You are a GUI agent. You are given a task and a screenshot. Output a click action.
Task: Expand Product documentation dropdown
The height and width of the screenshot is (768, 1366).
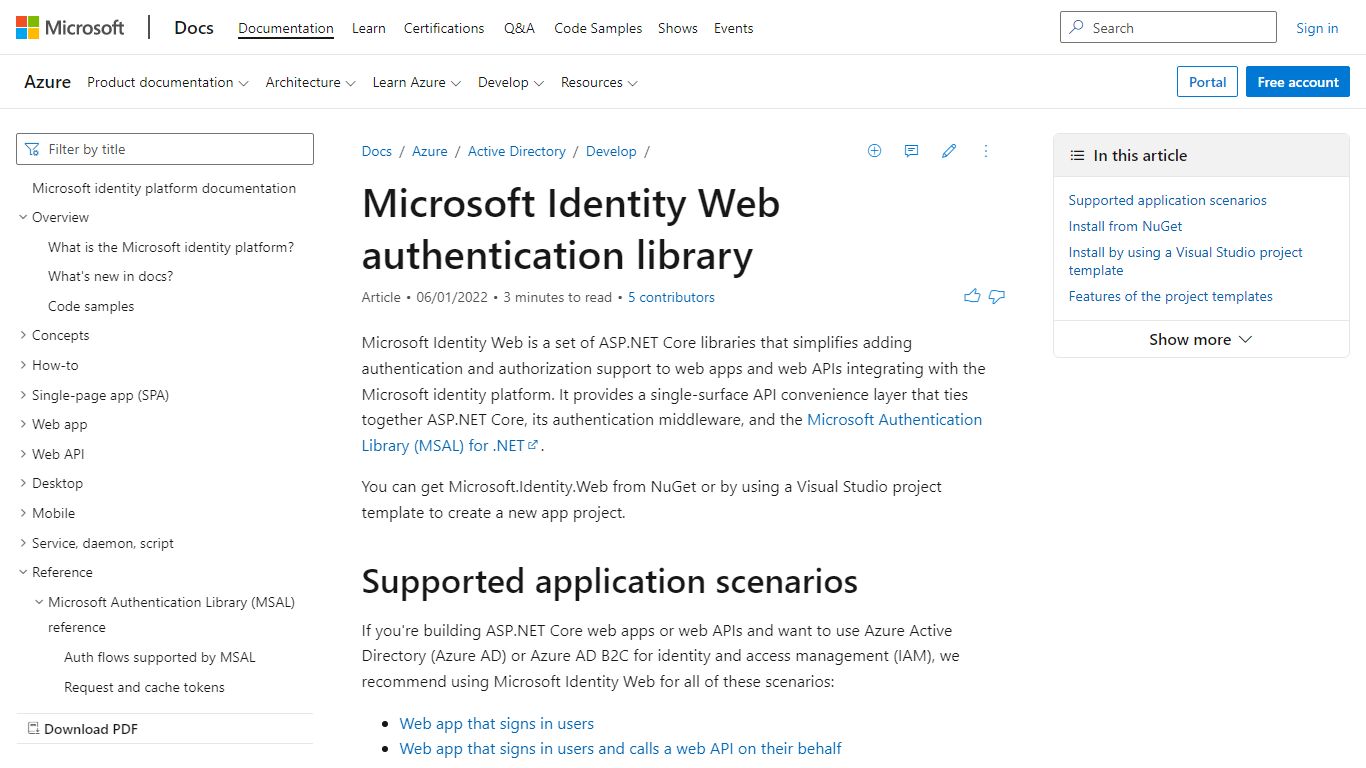pos(168,82)
